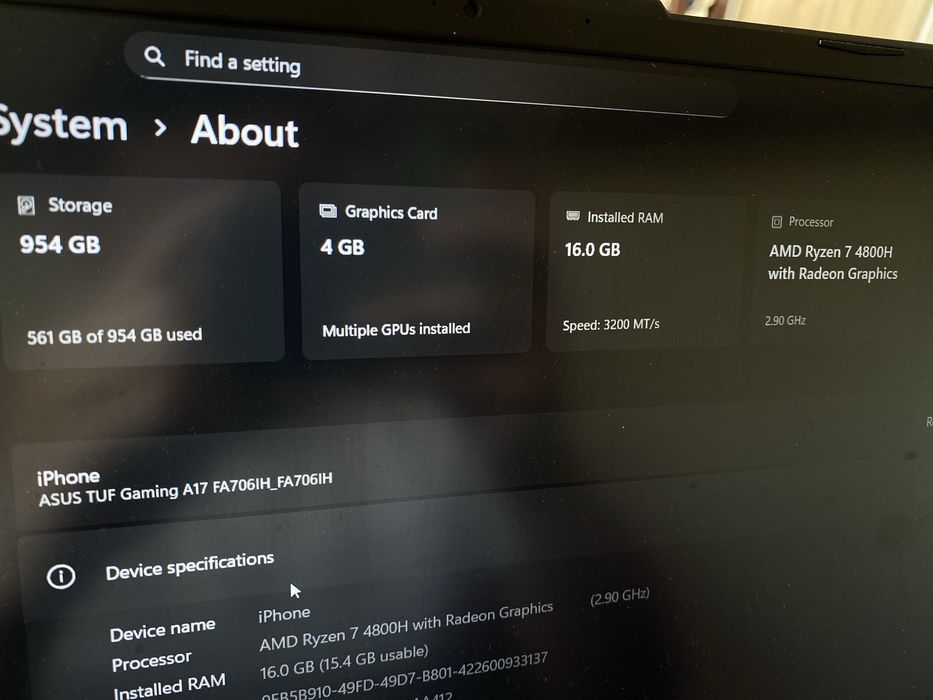Click the 2.90 GHz value in Processor card
Screen dimensions: 933x700
tap(785, 320)
